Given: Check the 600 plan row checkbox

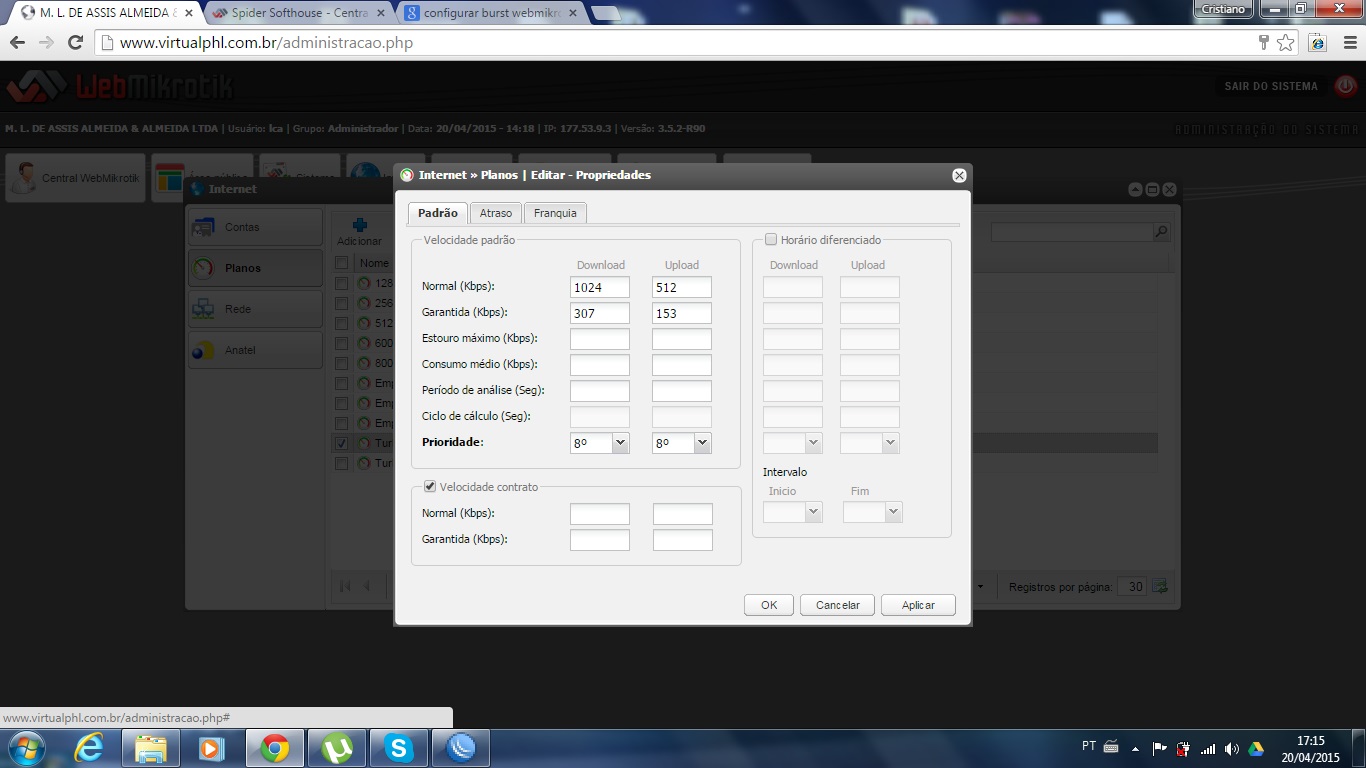Looking at the screenshot, I should coord(342,343).
